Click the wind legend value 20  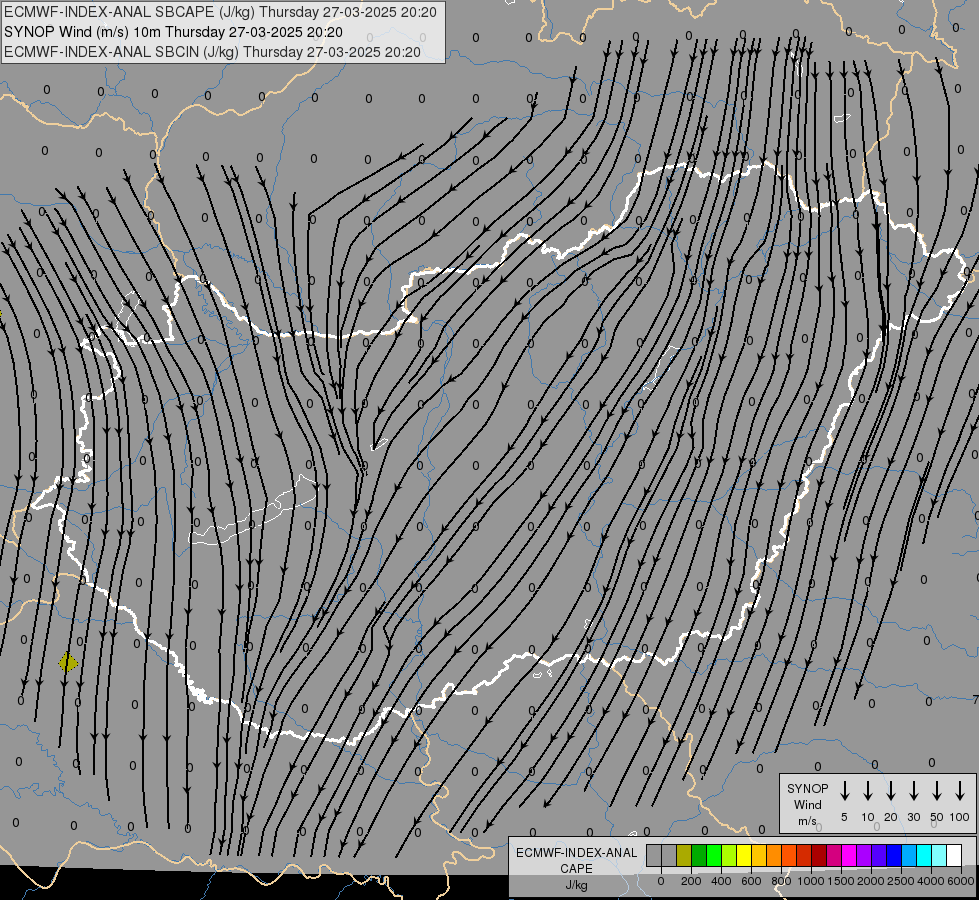tap(891, 817)
